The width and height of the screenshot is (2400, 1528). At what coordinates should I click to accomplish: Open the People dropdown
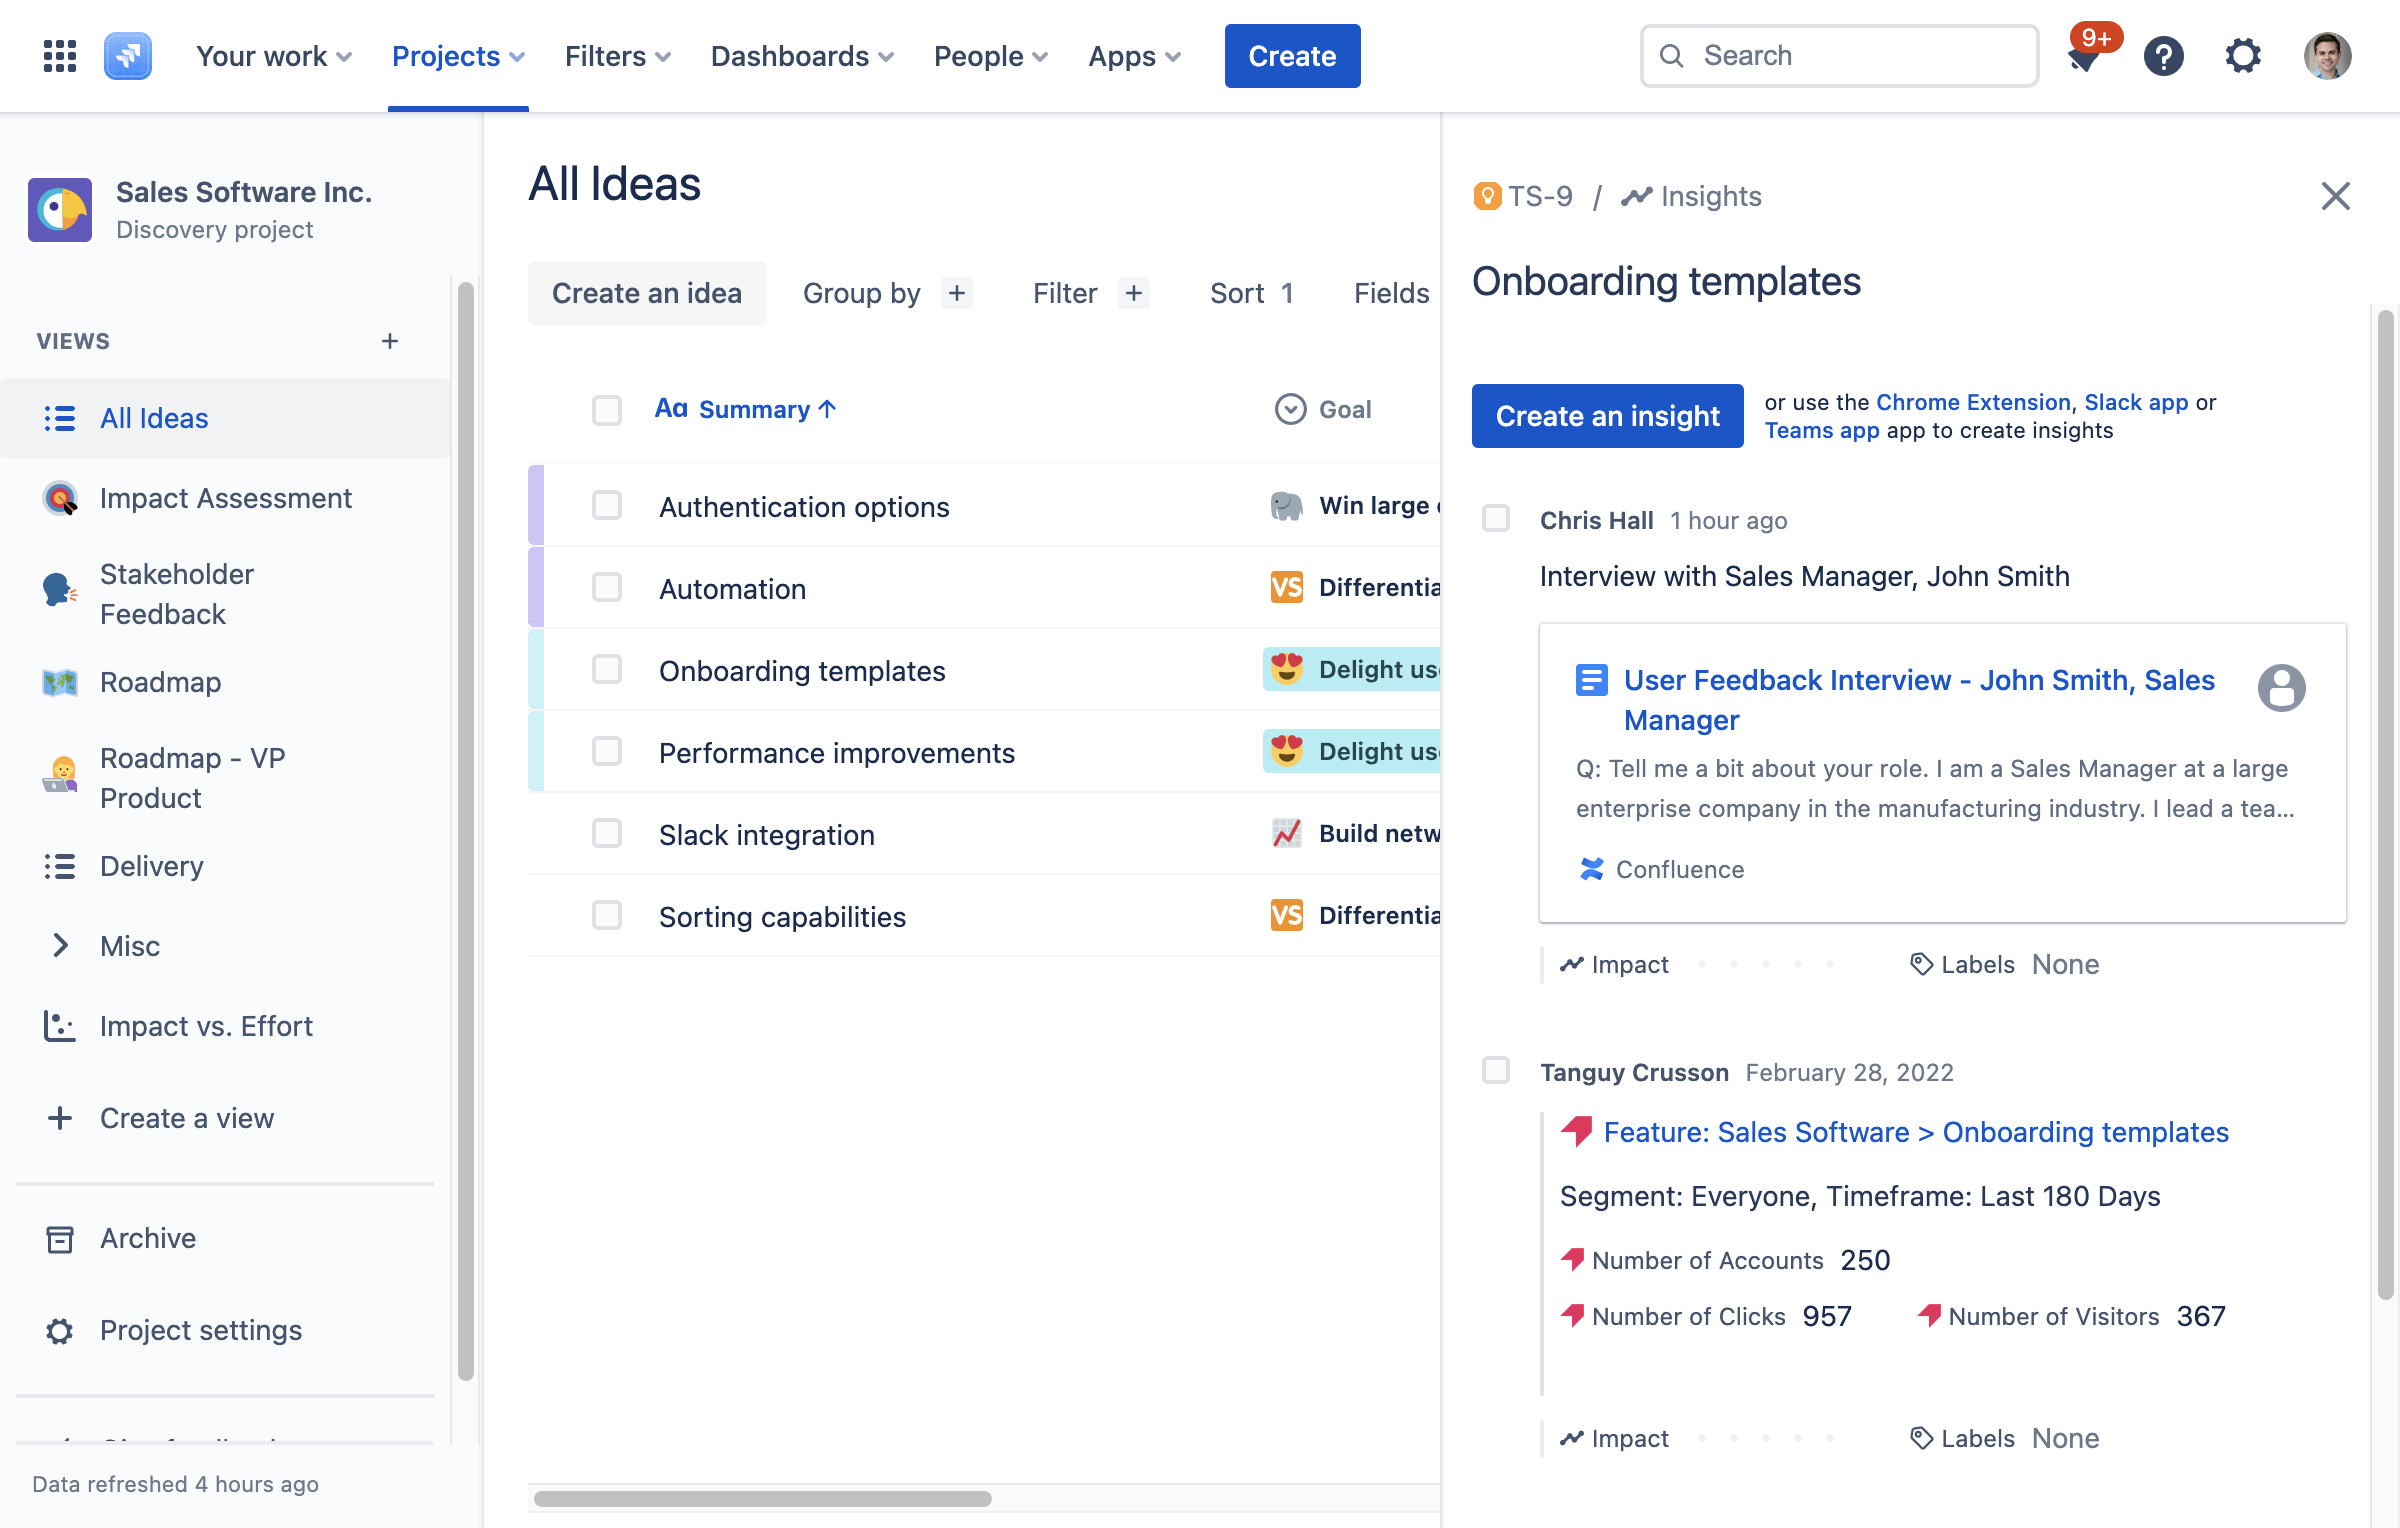pos(990,56)
